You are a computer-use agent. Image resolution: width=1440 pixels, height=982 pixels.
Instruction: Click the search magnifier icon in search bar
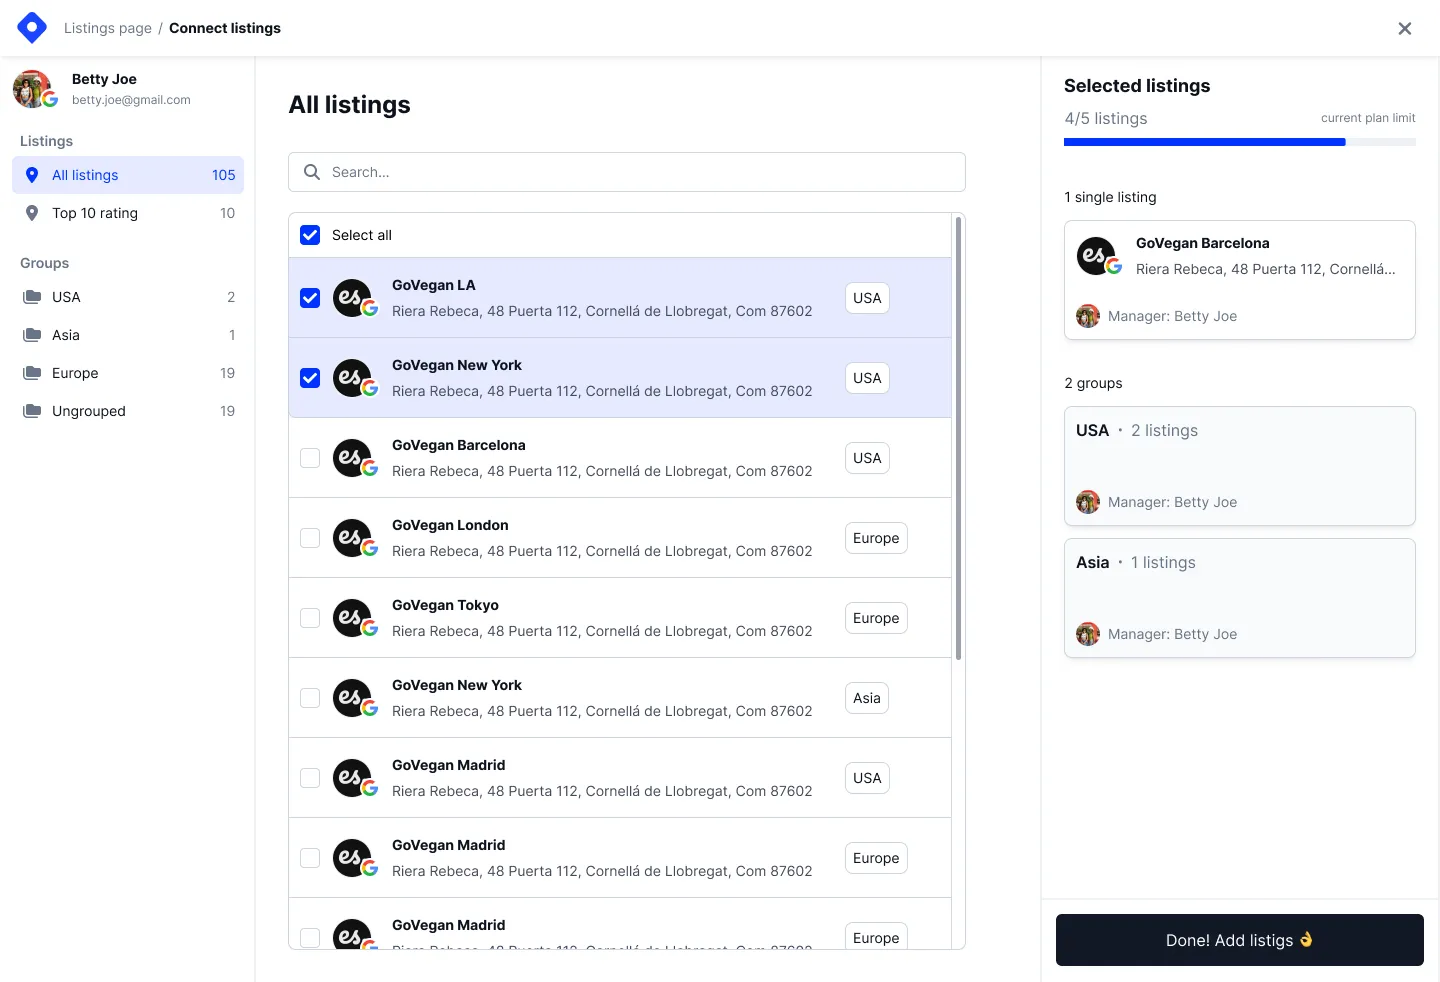[x=311, y=172]
